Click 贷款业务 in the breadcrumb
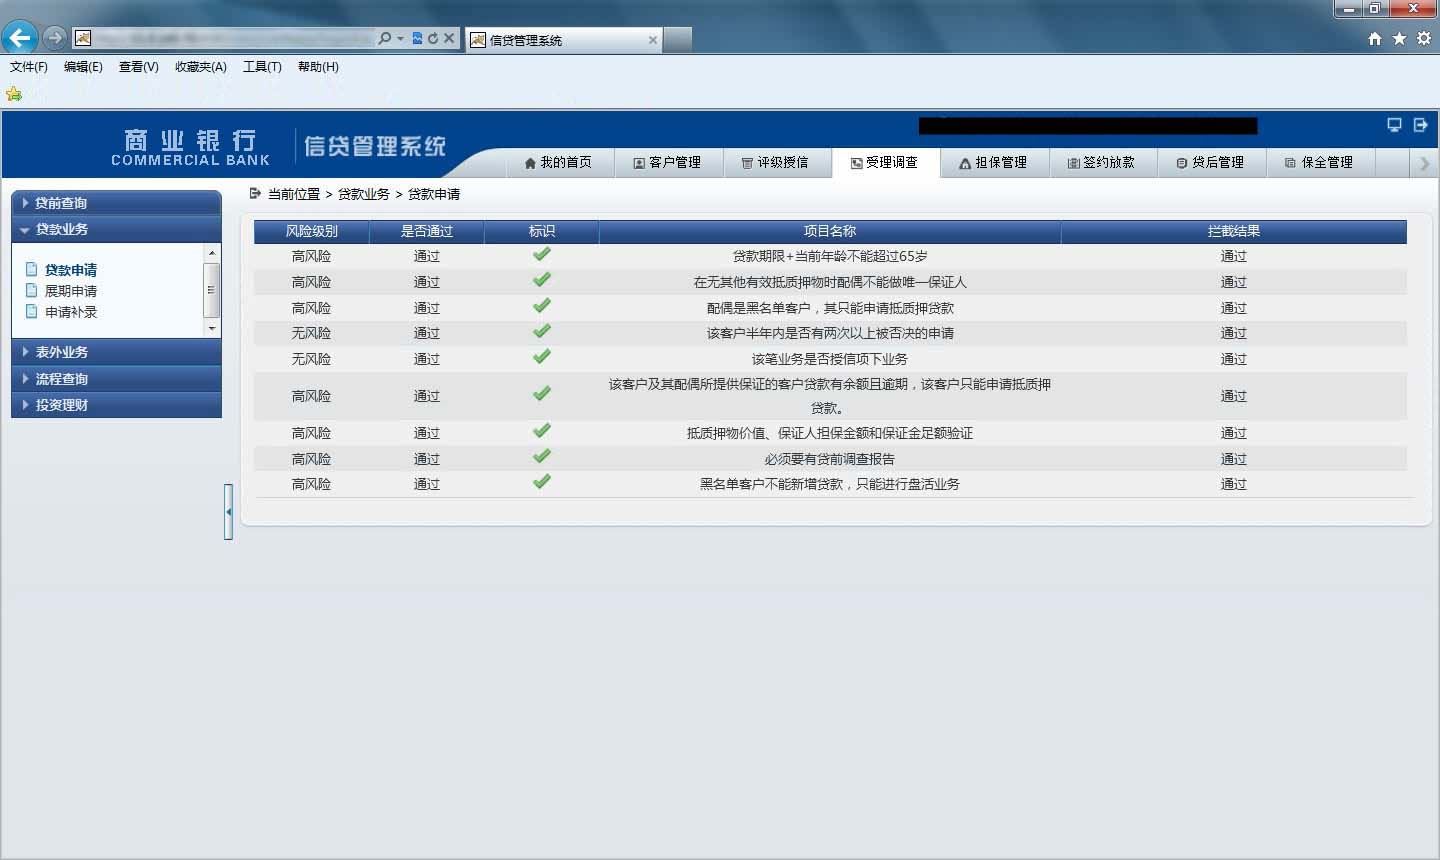This screenshot has width=1440, height=860. (x=364, y=194)
